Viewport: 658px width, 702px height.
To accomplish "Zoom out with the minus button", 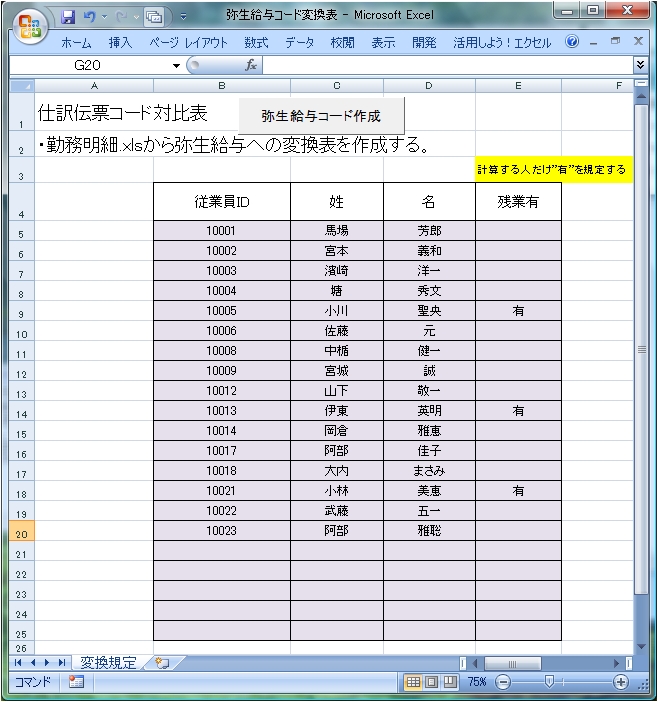I will [503, 682].
